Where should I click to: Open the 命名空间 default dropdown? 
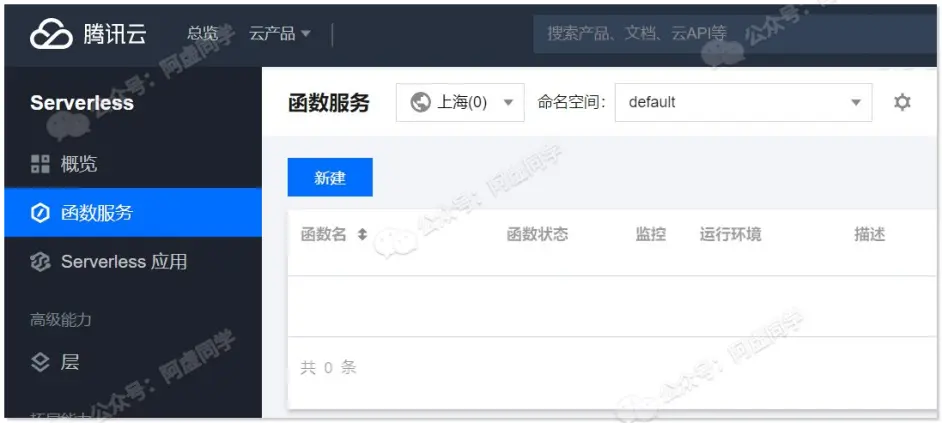pyautogui.click(x=742, y=102)
